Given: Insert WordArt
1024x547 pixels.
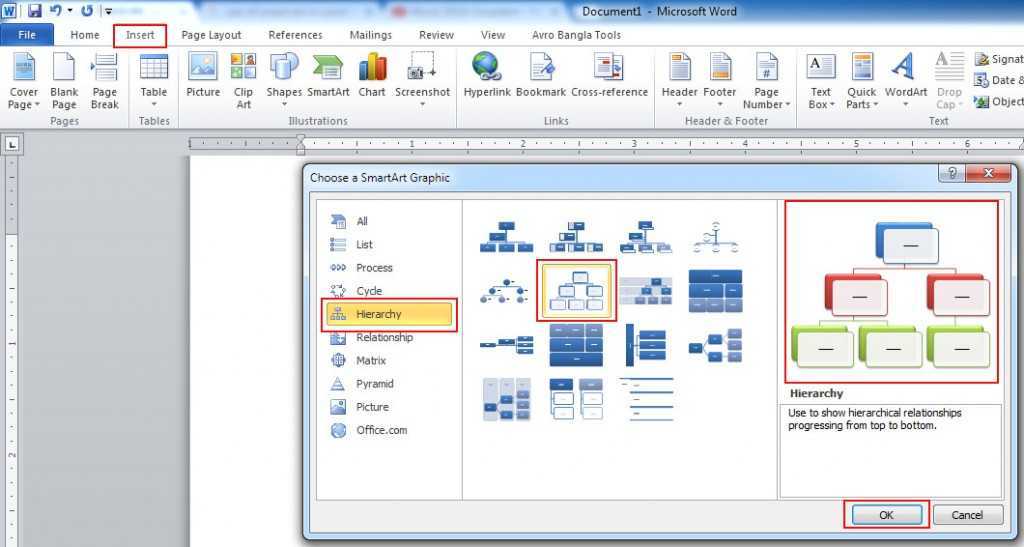Looking at the screenshot, I should click(906, 80).
